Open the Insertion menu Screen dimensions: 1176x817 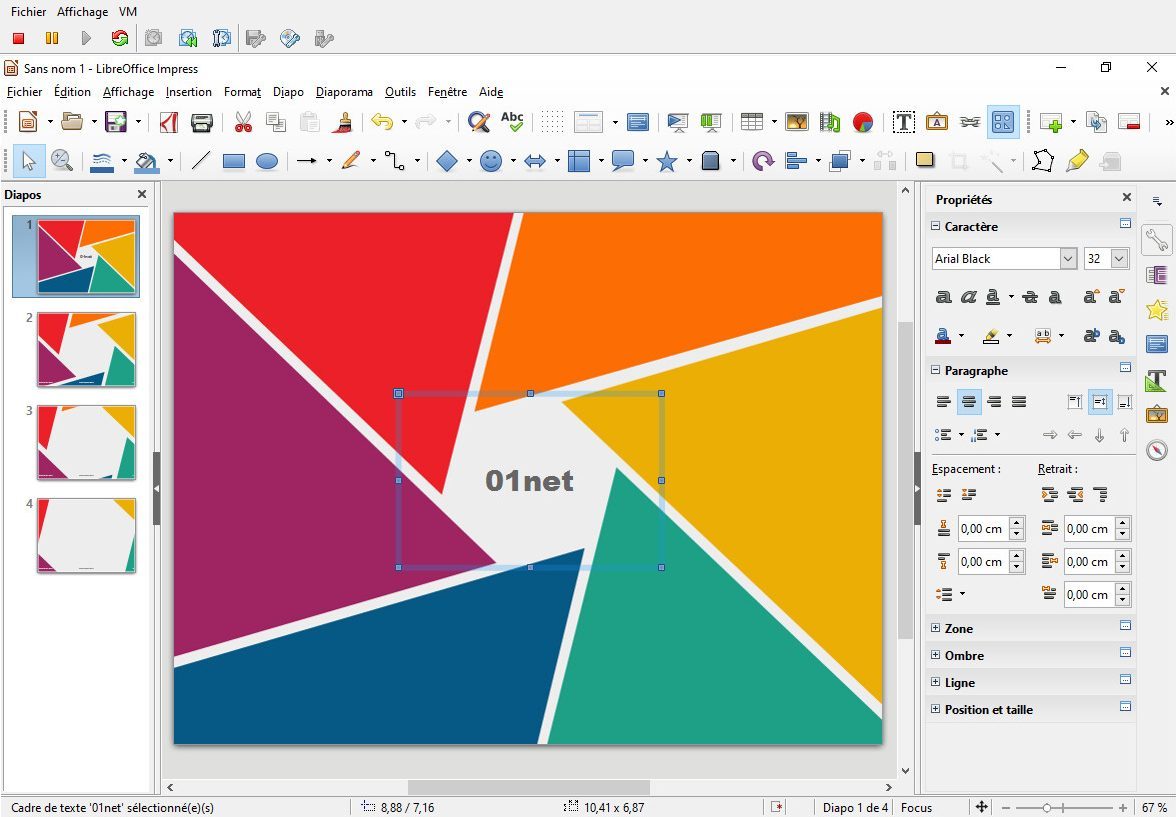pyautogui.click(x=188, y=92)
